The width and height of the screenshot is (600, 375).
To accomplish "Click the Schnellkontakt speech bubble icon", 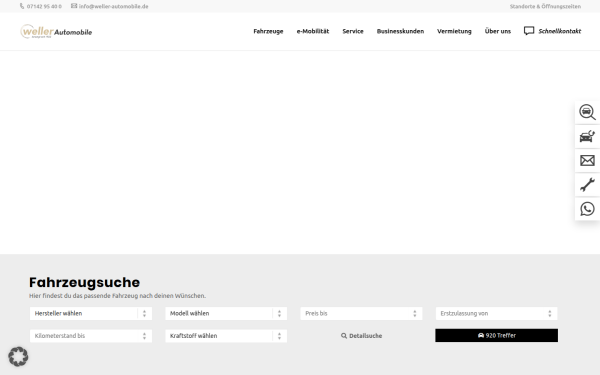I will coord(529,31).
